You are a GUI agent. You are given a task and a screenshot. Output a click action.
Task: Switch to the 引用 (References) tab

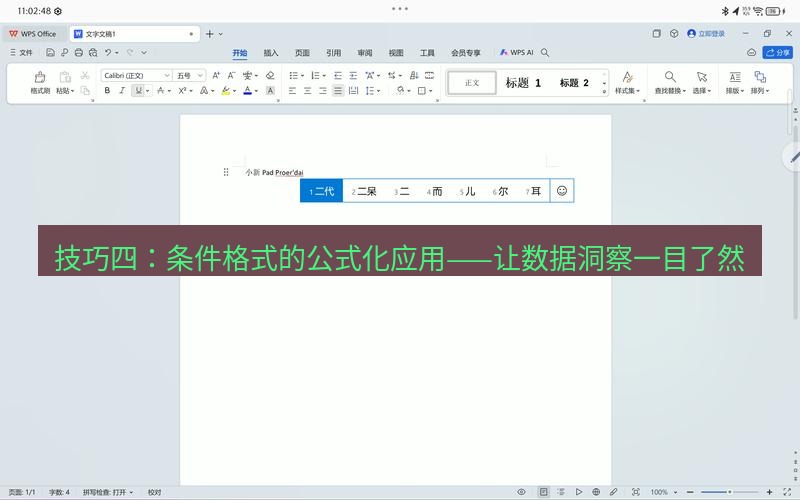pos(333,53)
